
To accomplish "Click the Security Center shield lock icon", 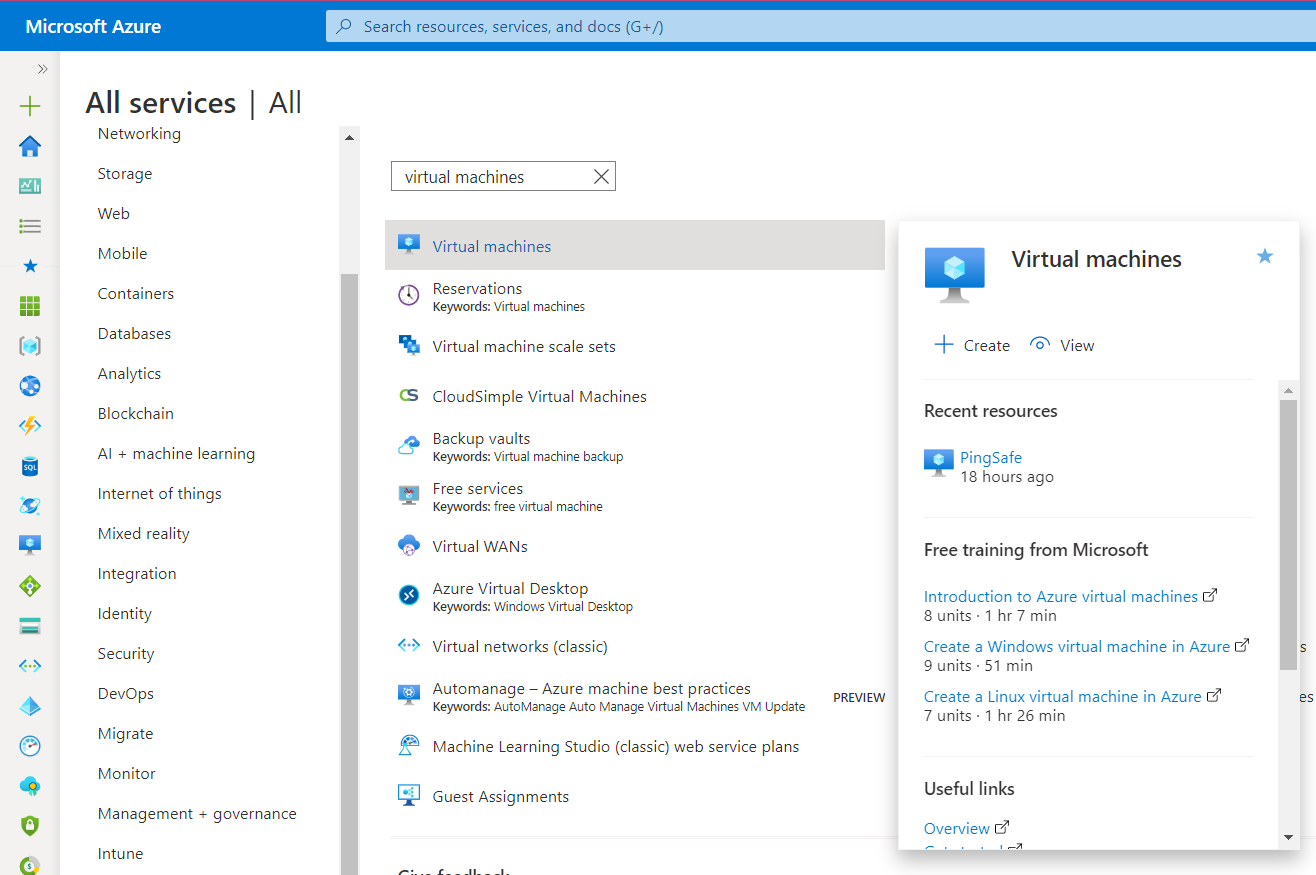I will point(30,826).
